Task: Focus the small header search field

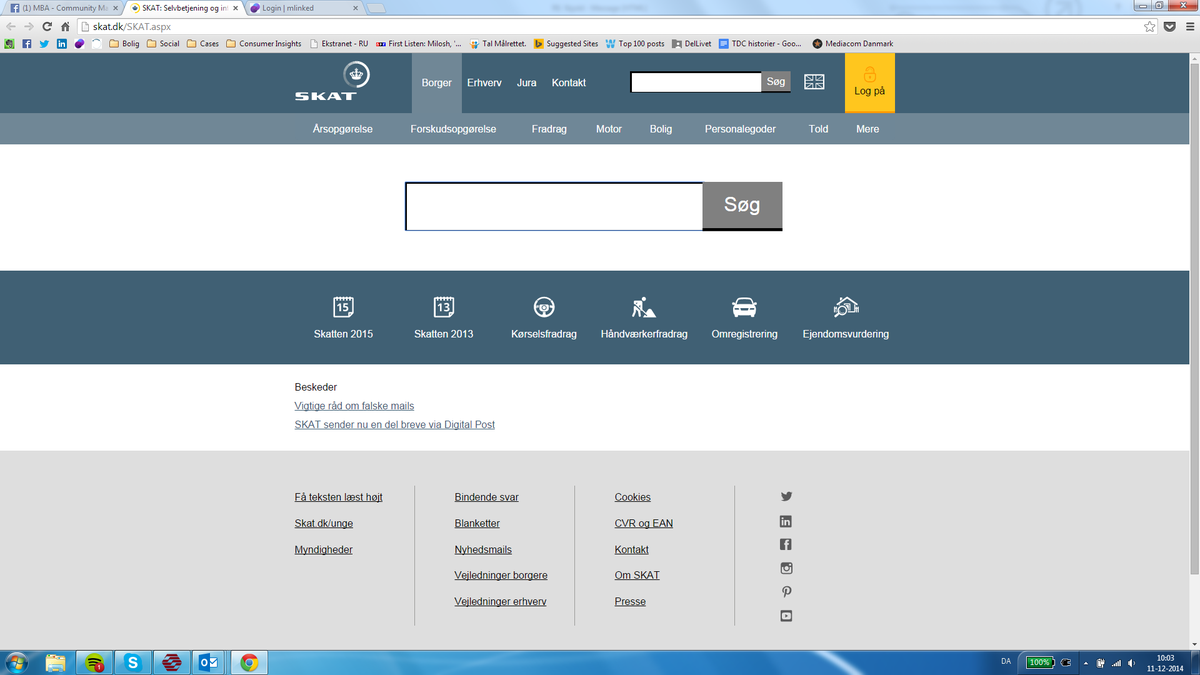Action: click(x=696, y=82)
